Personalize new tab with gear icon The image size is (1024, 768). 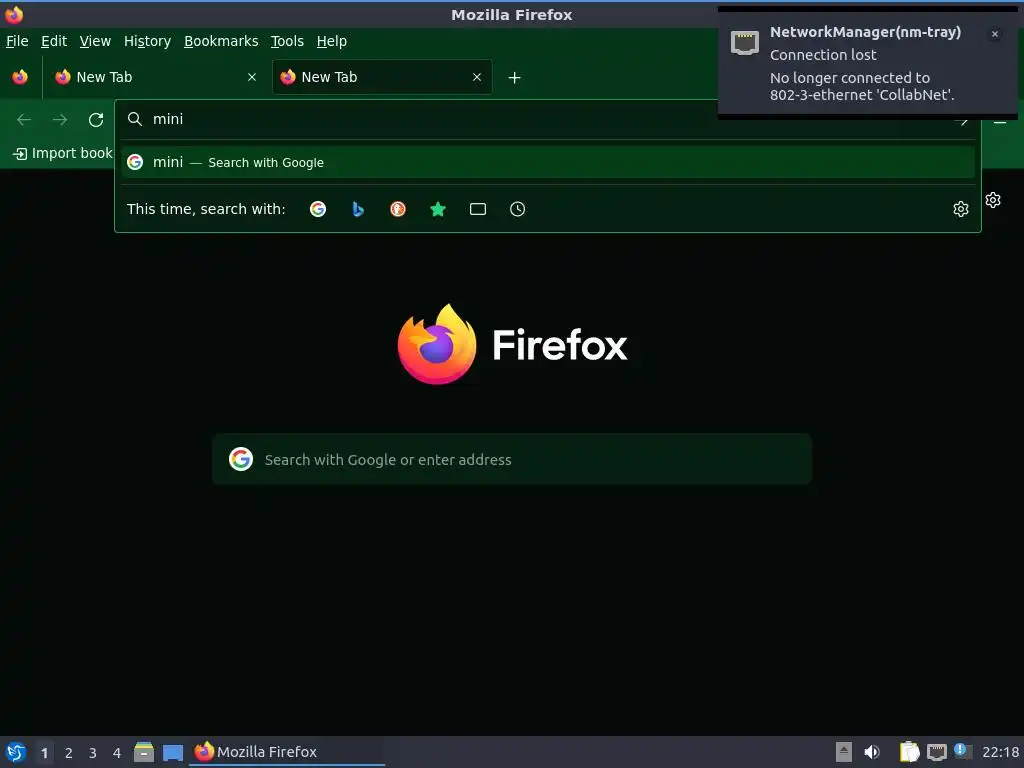[x=993, y=200]
